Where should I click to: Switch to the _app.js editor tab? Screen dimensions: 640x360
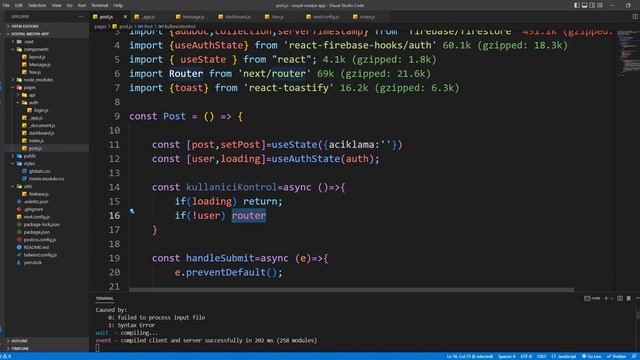click(x=149, y=17)
